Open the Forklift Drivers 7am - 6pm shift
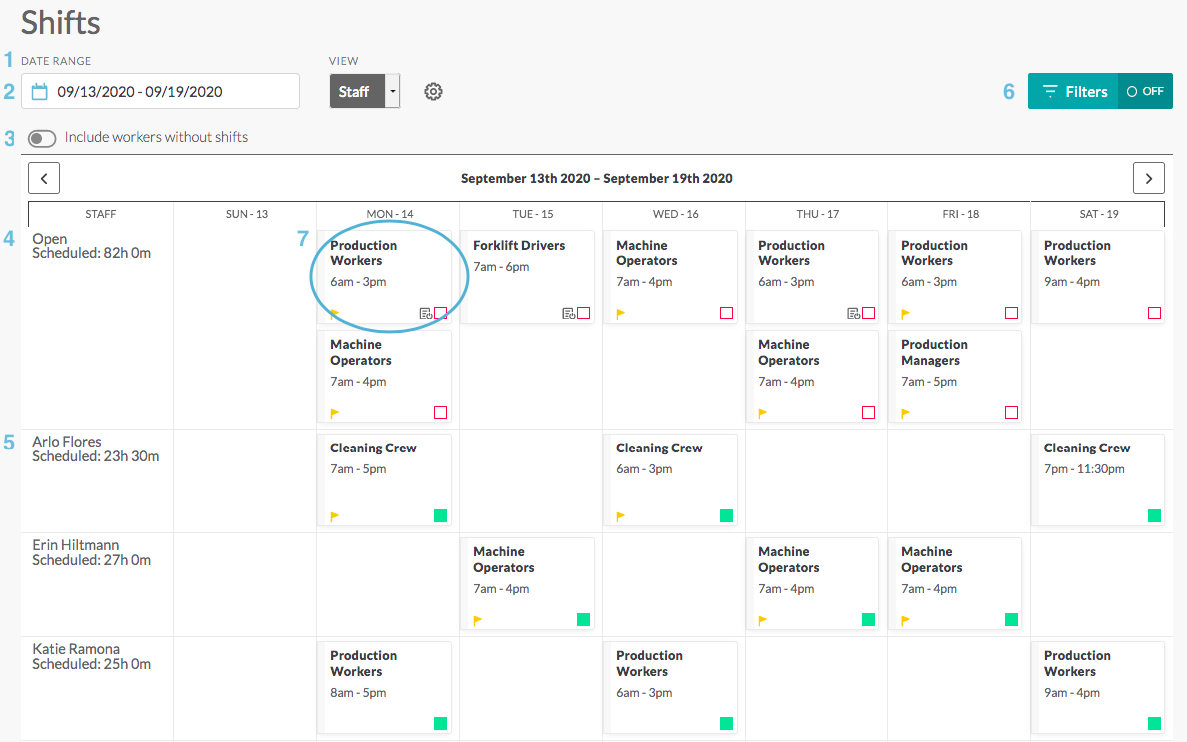Image resolution: width=1187 pixels, height=742 pixels. pyautogui.click(x=528, y=277)
